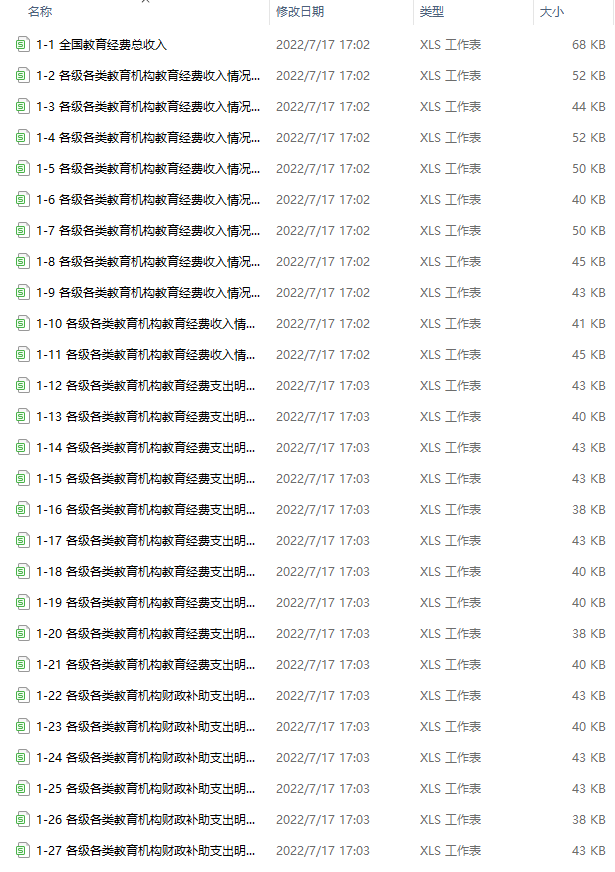Click the file icon beside 1-10
Image resolution: width=615 pixels, height=872 pixels.
[x=22, y=324]
